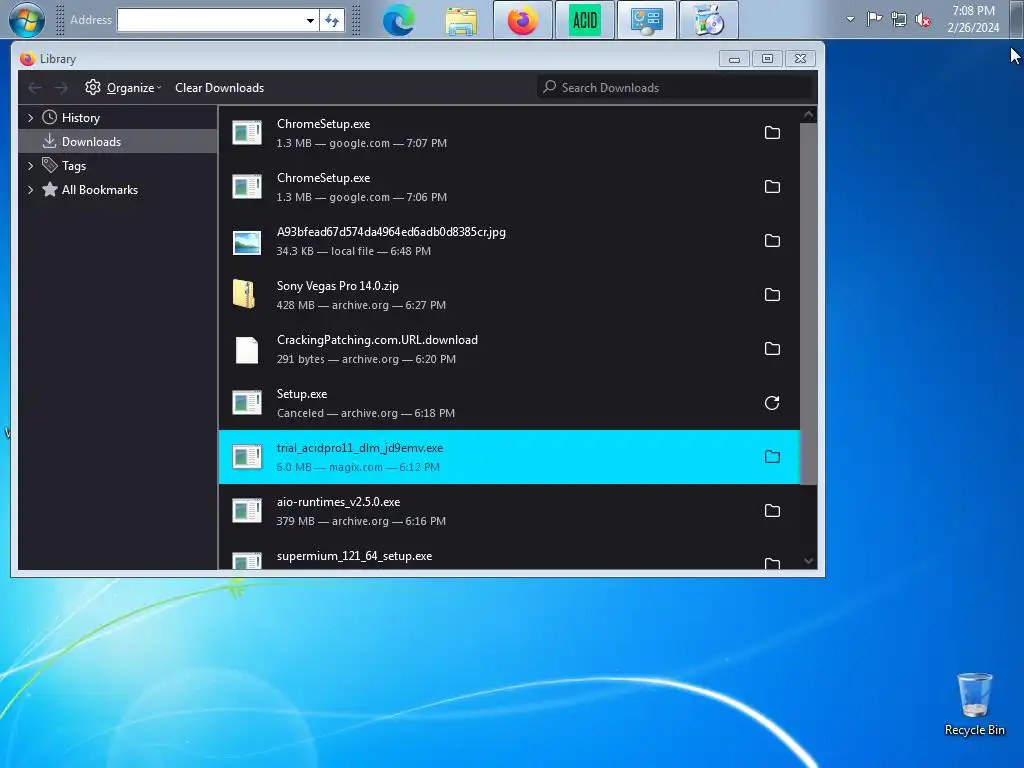Expand the All Bookmarks tree node

click(30, 190)
